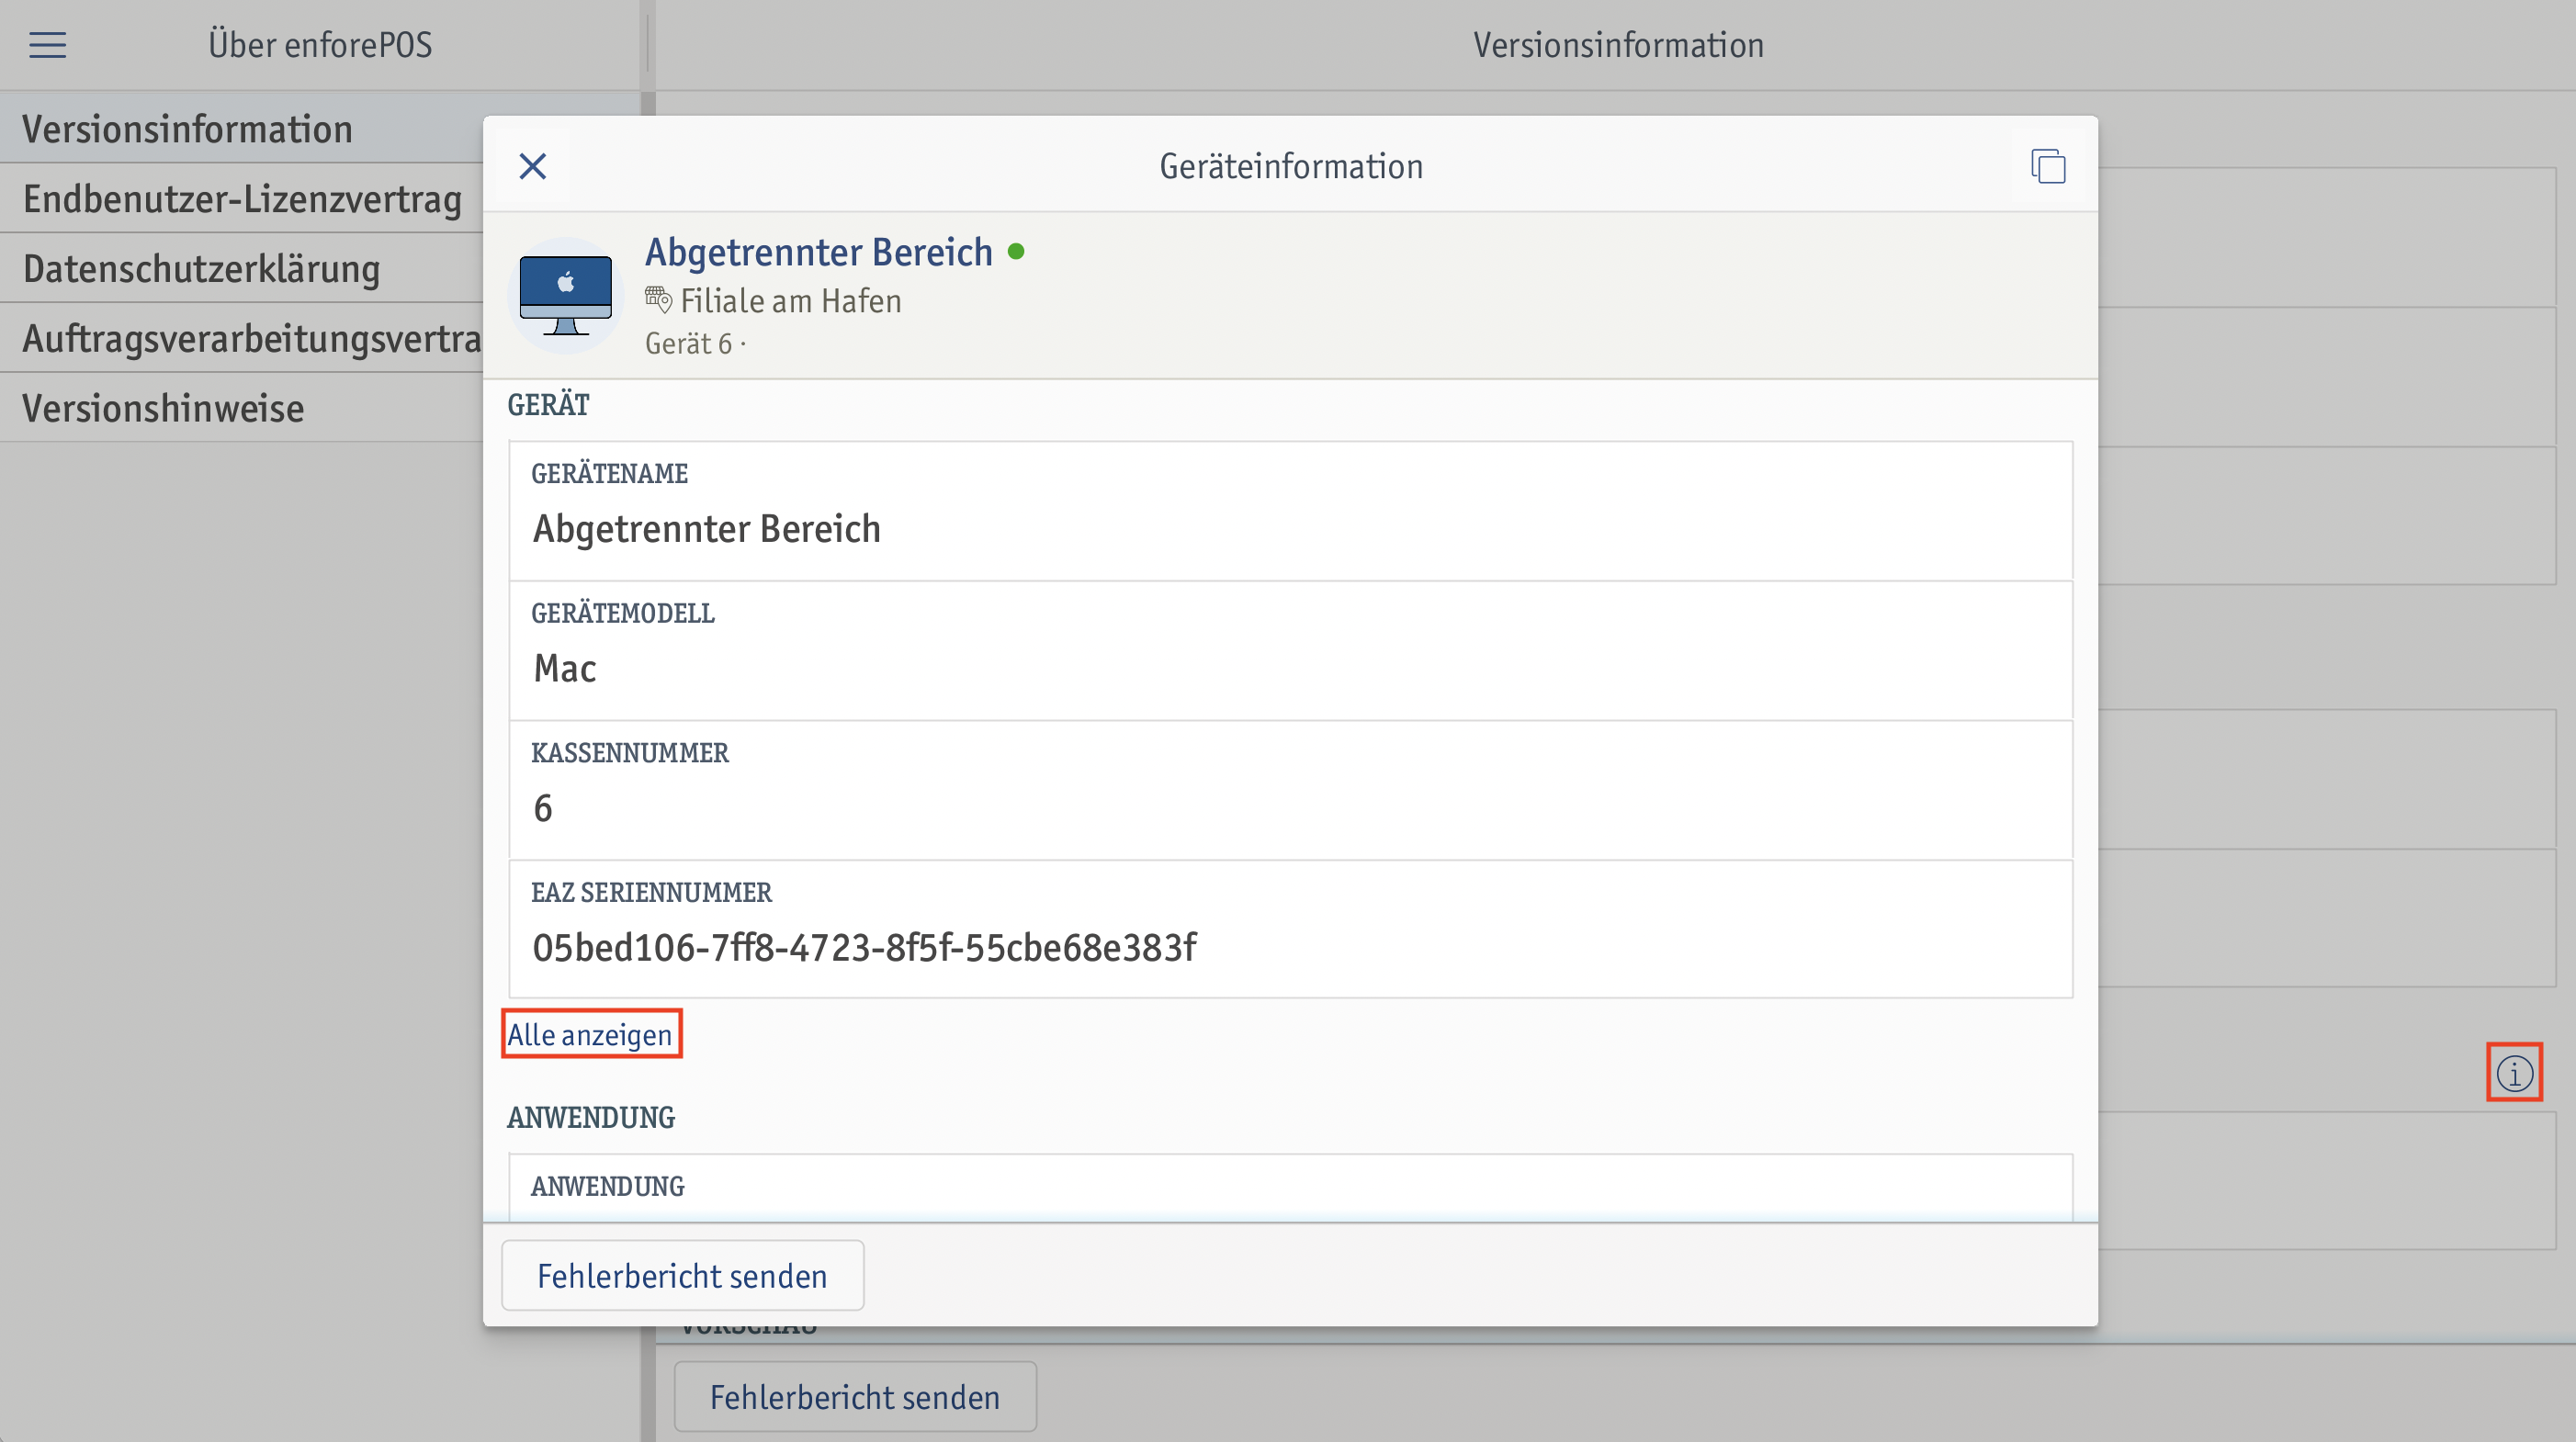The width and height of the screenshot is (2576, 1442).
Task: Open Auftragsverarbeitungsvertrag entry
Action: (x=242, y=339)
